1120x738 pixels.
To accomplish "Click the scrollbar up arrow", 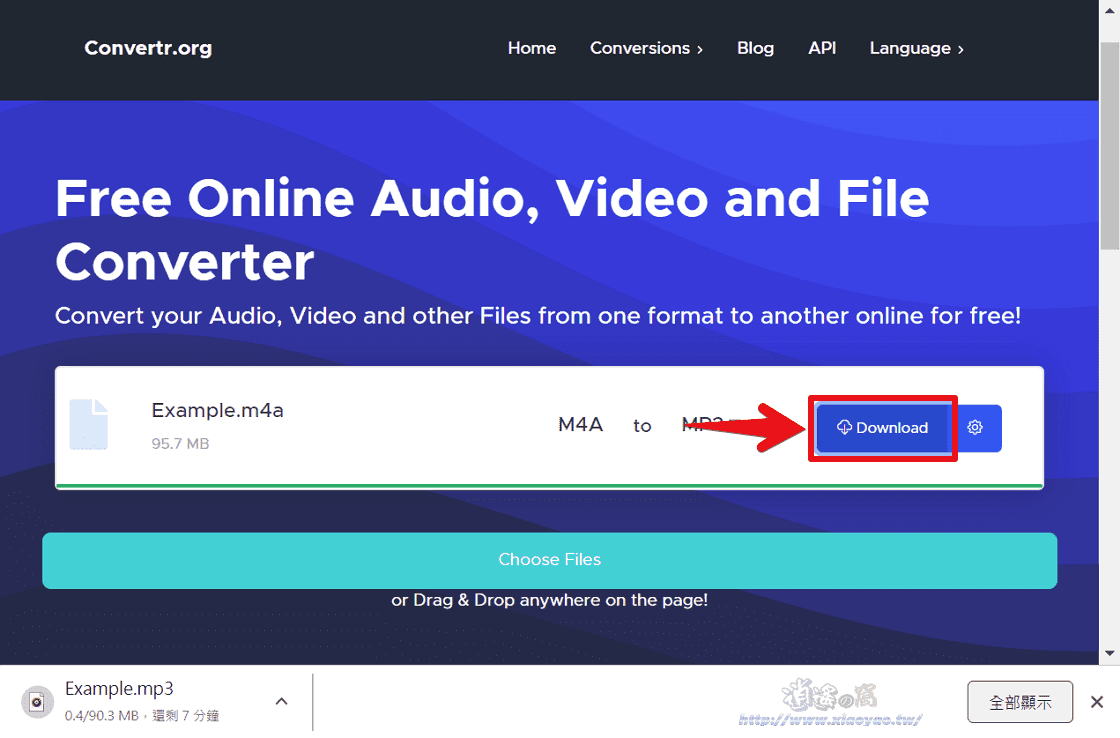I will [1110, 10].
